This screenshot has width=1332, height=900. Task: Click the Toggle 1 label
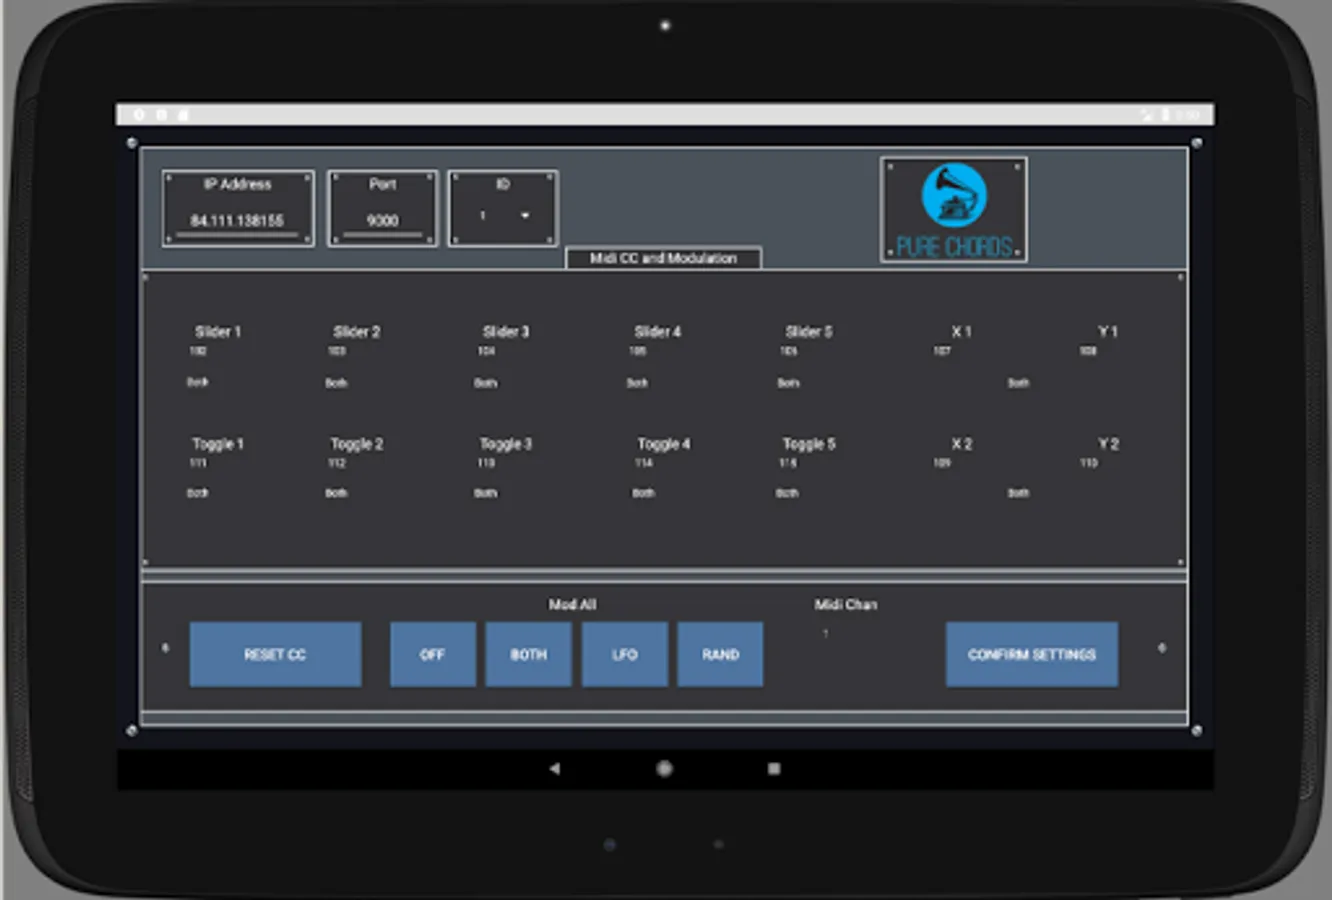pyautogui.click(x=218, y=443)
